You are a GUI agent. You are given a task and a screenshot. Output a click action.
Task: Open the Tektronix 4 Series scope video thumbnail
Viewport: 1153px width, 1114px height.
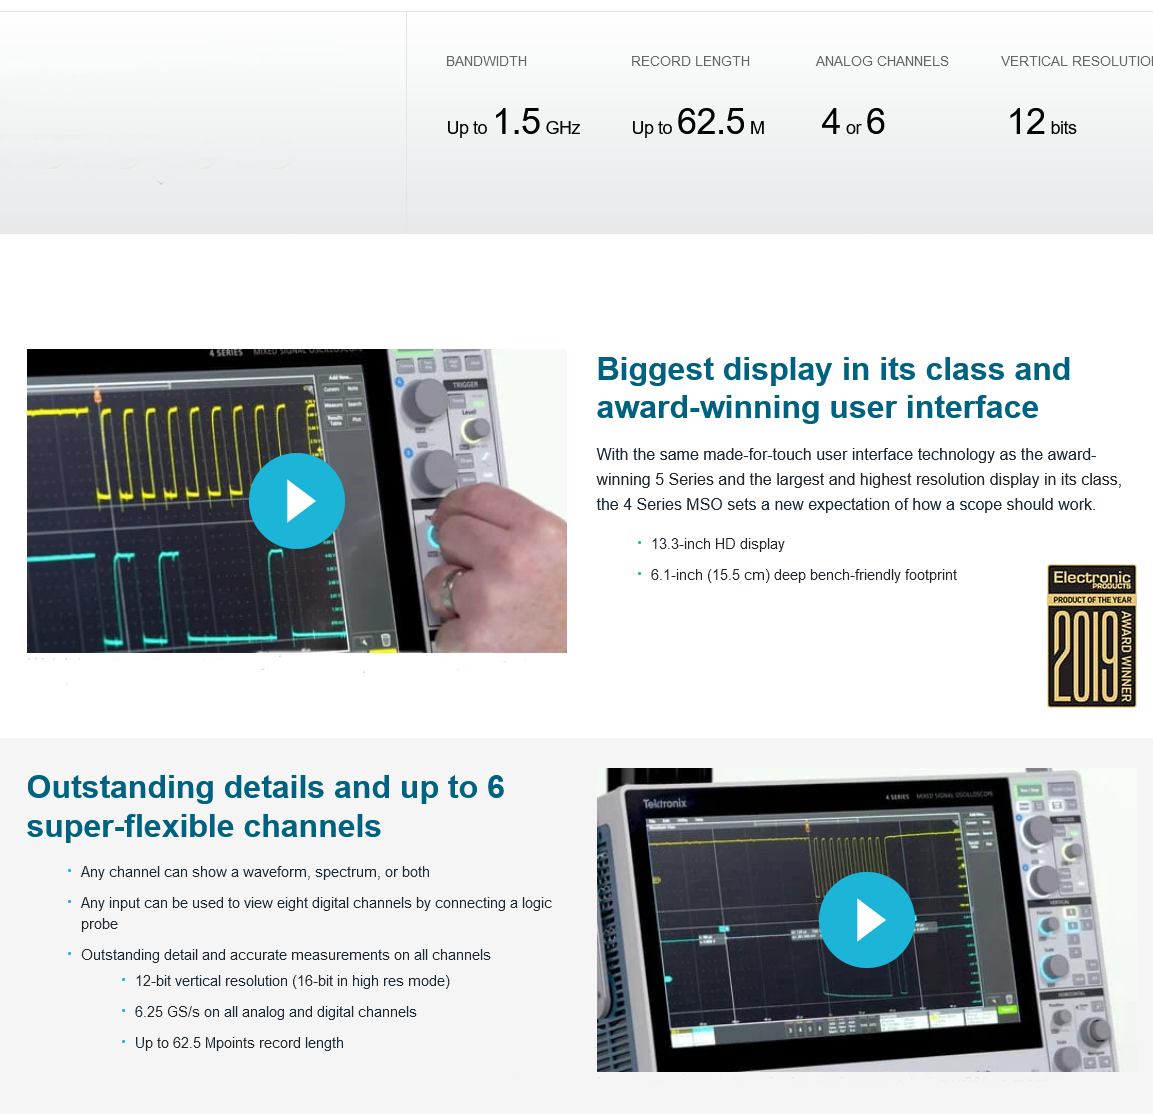click(867, 920)
